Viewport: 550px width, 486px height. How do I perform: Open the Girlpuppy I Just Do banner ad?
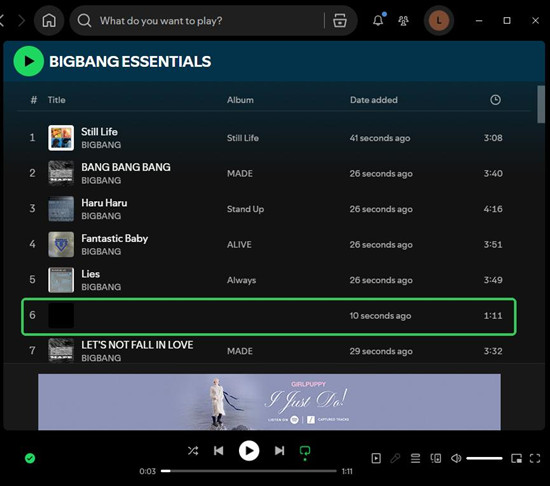point(269,402)
